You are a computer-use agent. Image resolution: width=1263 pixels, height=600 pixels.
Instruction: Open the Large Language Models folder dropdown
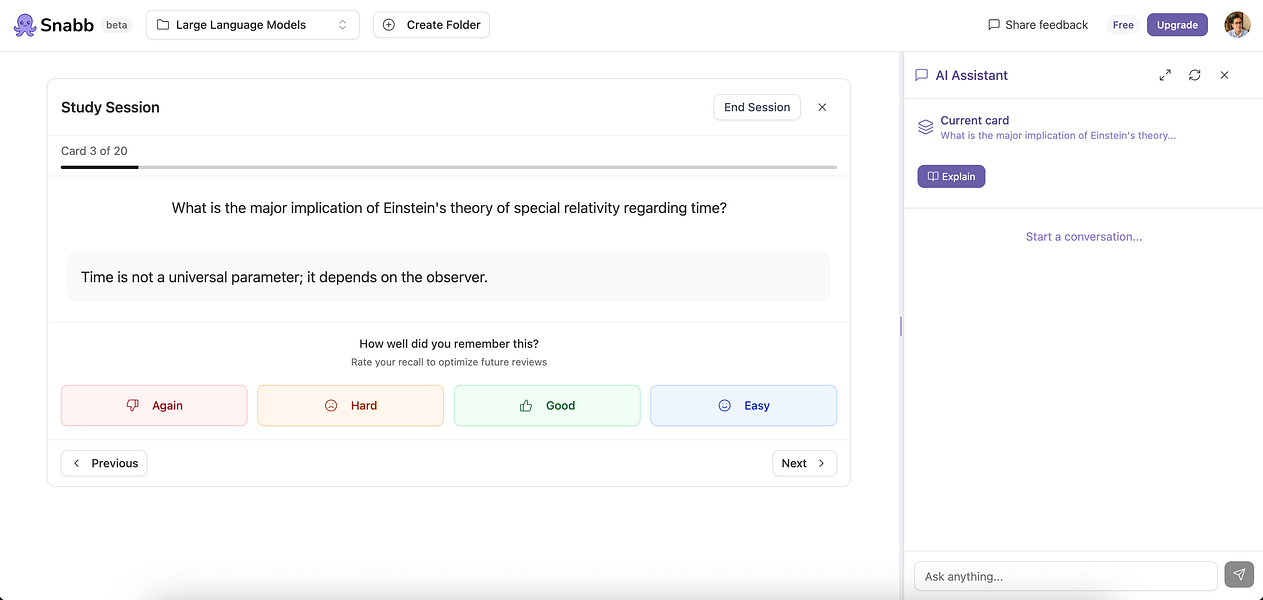tap(252, 25)
